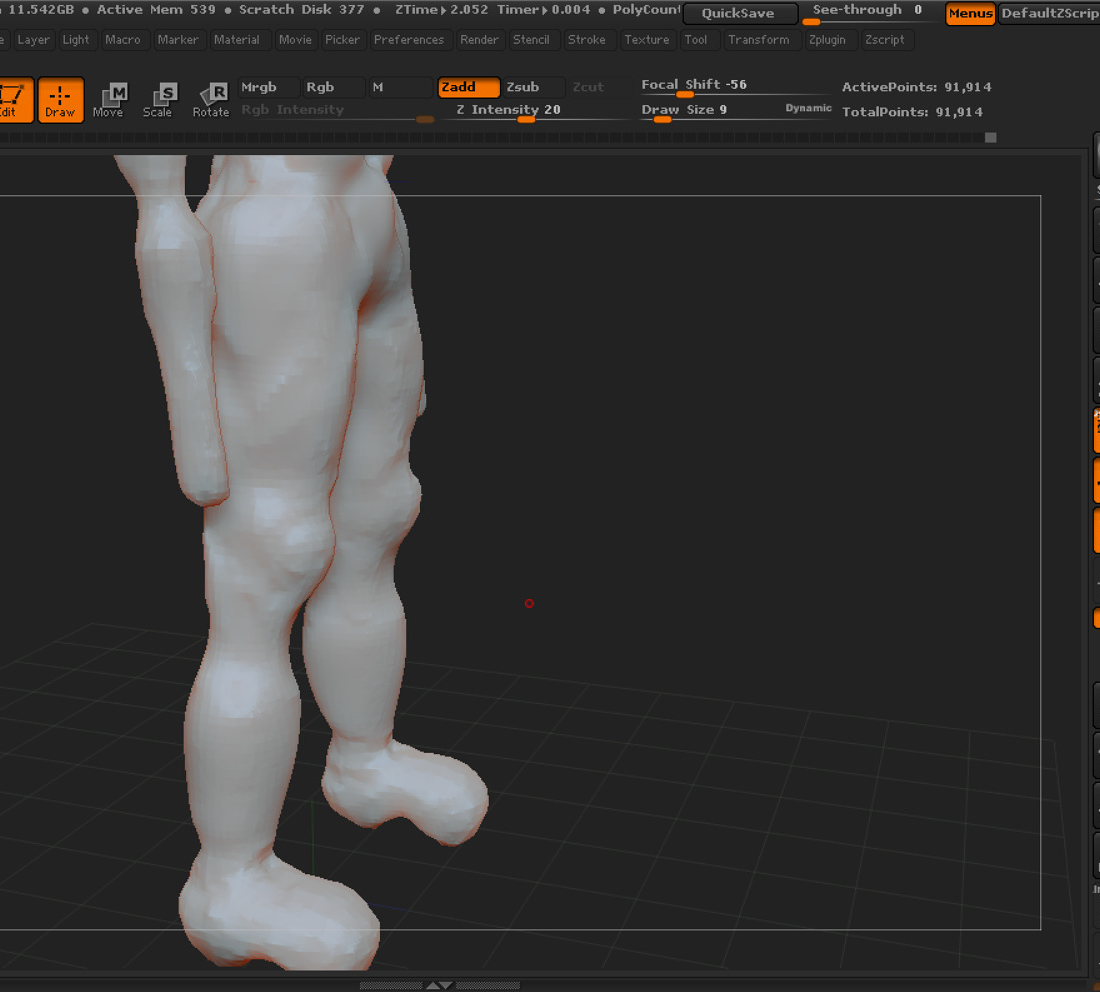Screen dimensions: 1100x992
Task: Toggle M material mode
Action: click(400, 87)
